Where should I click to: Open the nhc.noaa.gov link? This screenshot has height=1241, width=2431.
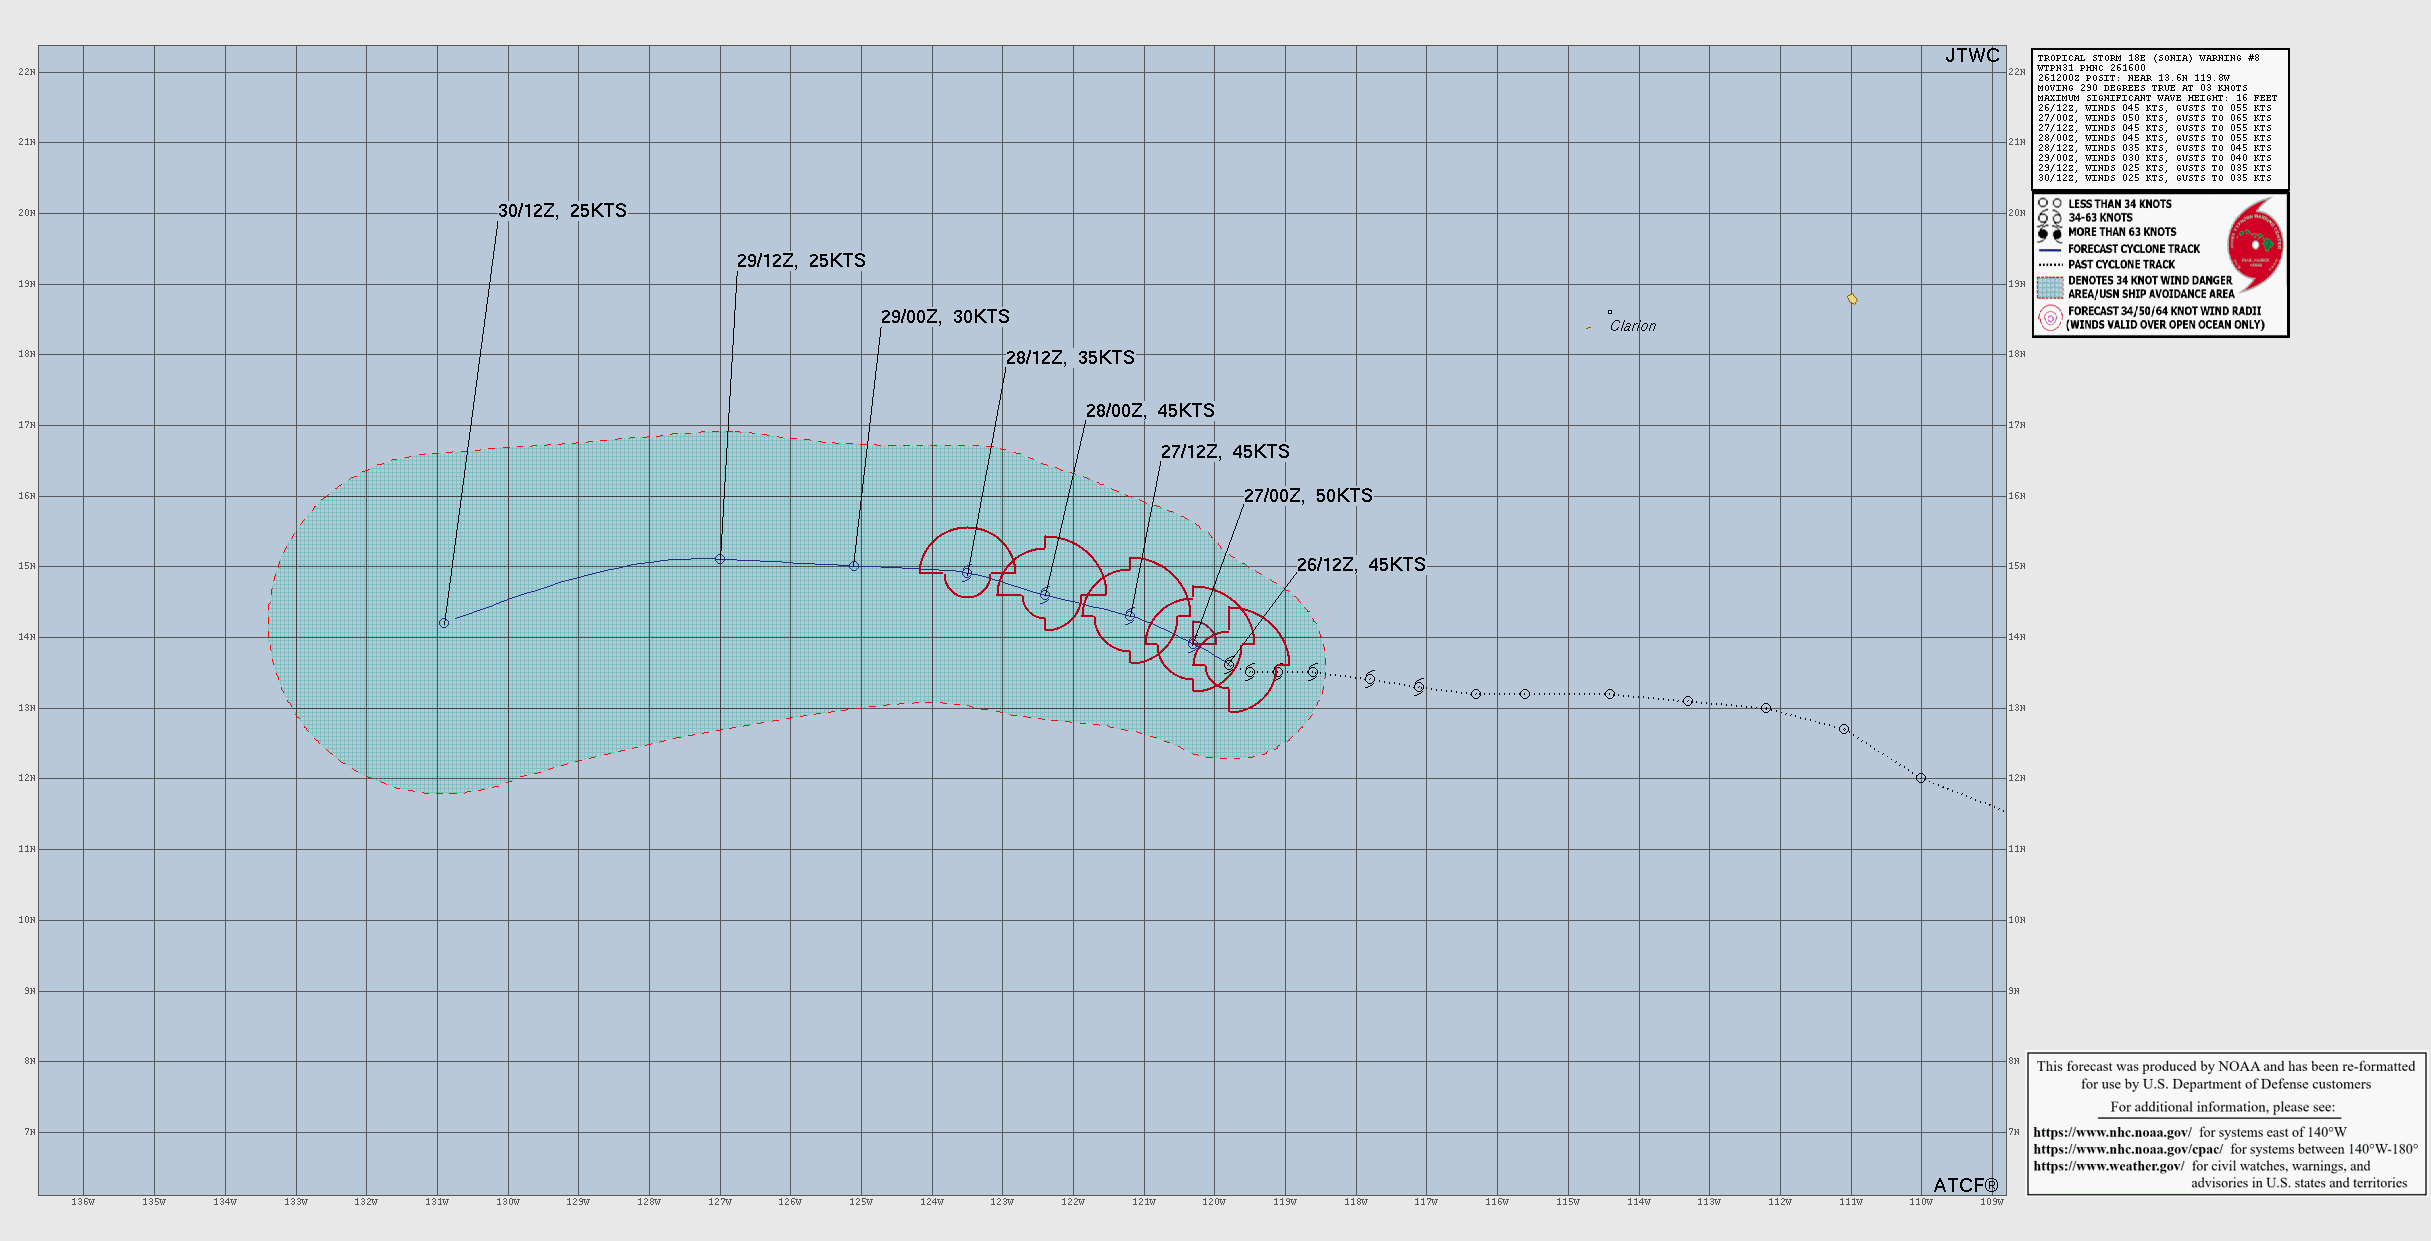click(x=2112, y=1132)
